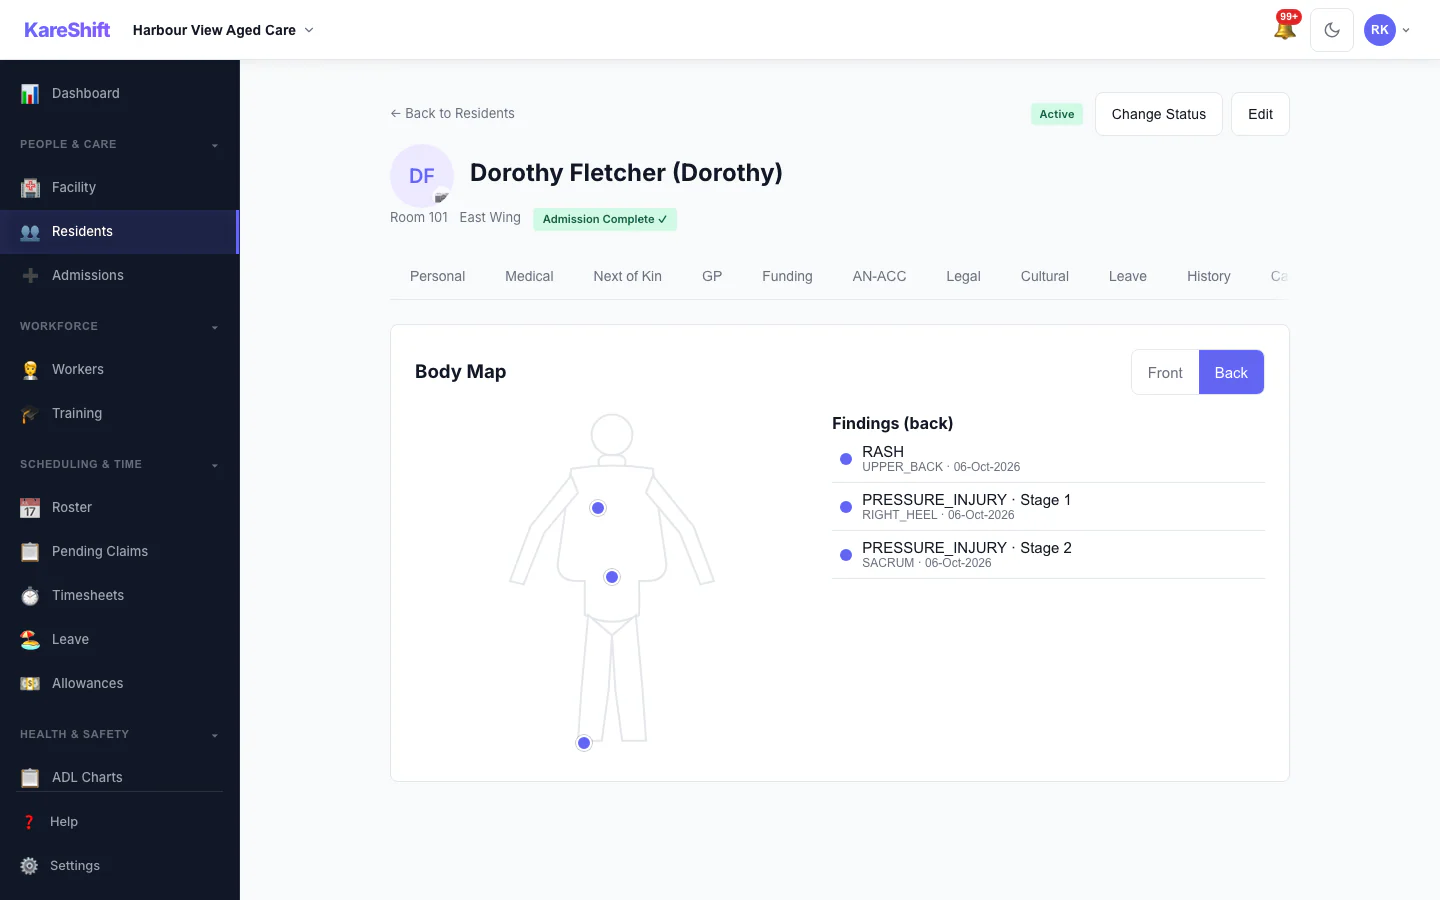1440x900 pixels.
Task: Open the Leave beach icon in sidebar
Action: (30, 639)
